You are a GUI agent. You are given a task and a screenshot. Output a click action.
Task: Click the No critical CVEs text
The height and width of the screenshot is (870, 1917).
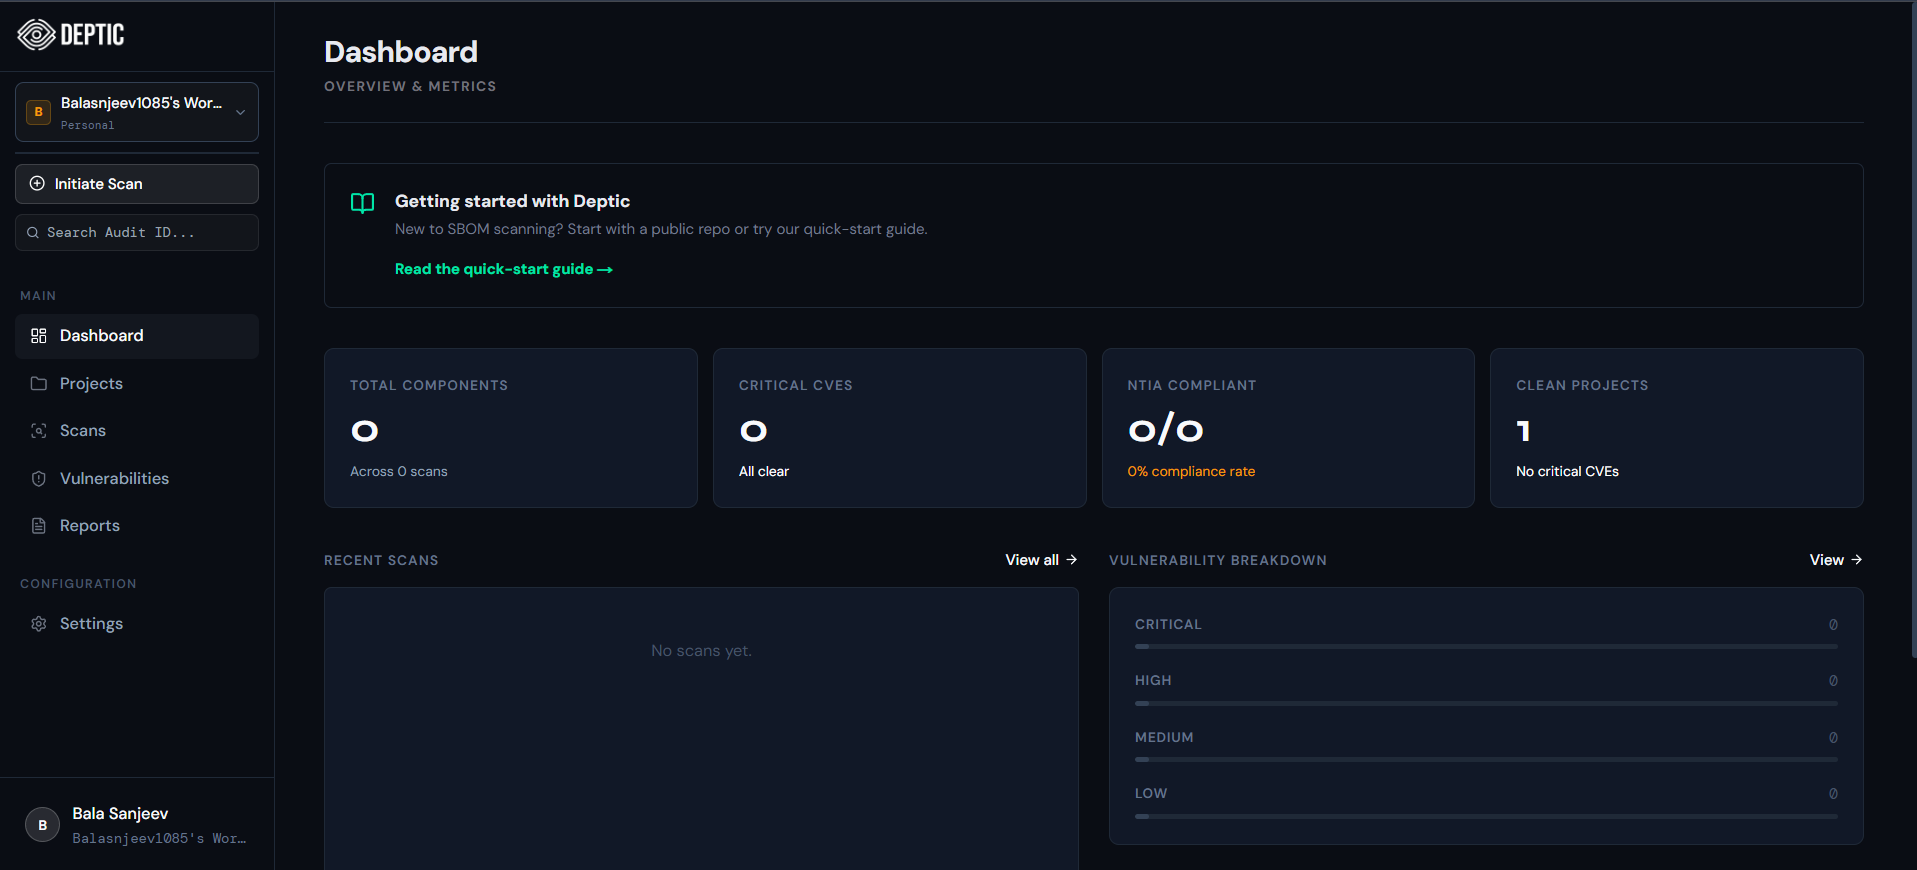[1567, 472]
